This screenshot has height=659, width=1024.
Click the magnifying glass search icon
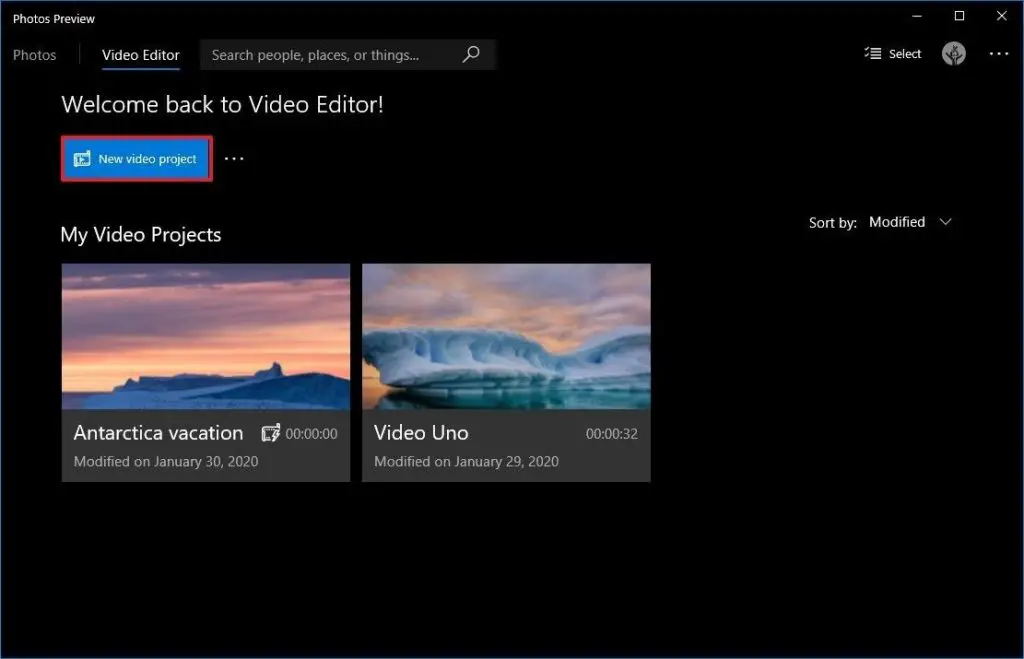click(x=471, y=55)
